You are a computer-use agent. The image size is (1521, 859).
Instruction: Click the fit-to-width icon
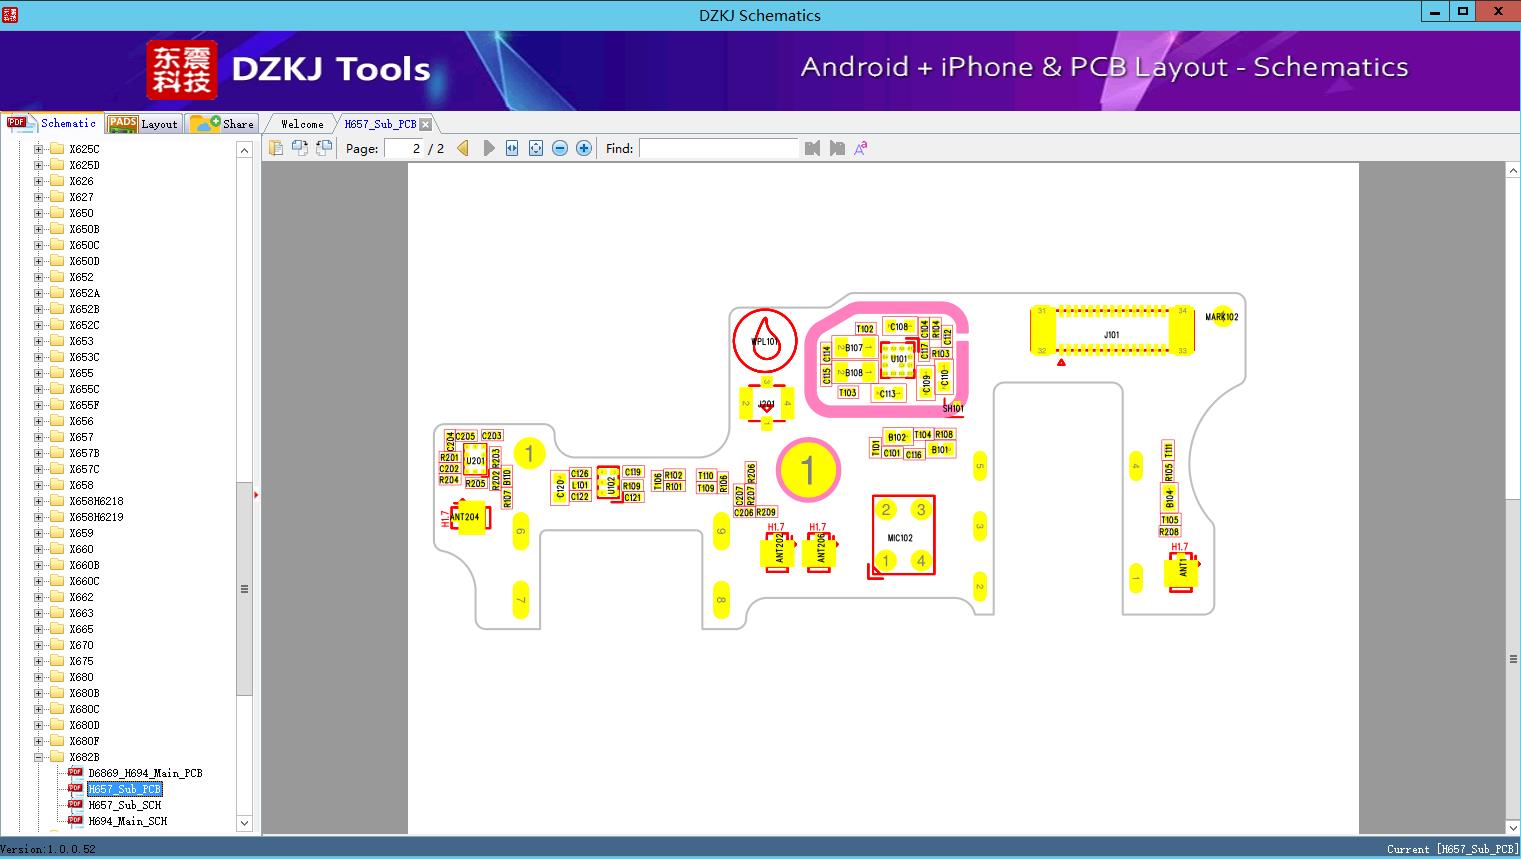tap(512, 148)
